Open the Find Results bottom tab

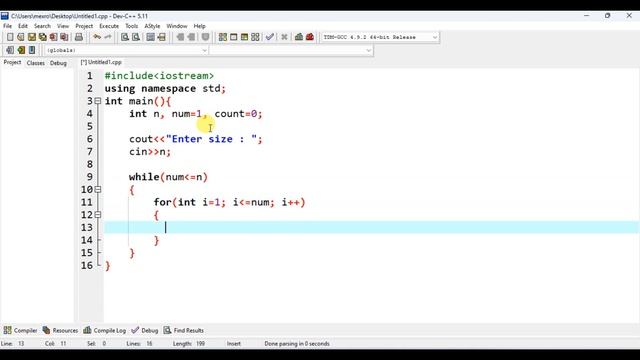click(x=184, y=330)
